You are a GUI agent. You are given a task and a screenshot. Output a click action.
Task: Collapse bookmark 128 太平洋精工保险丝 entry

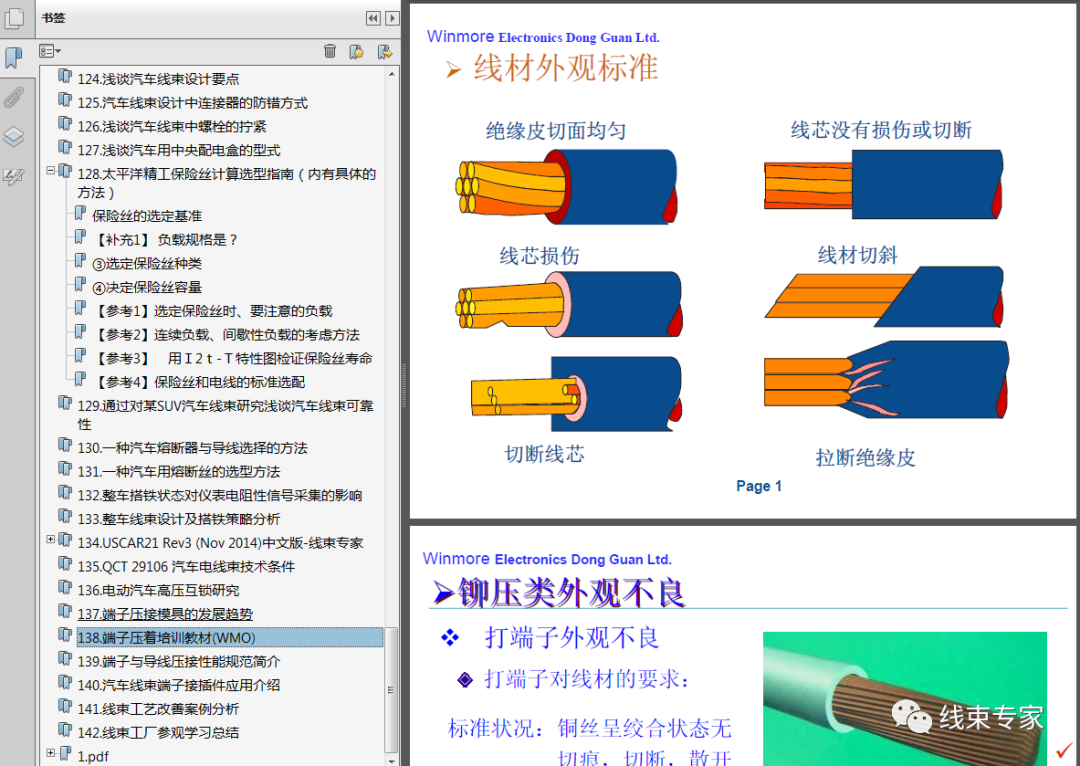(50, 170)
